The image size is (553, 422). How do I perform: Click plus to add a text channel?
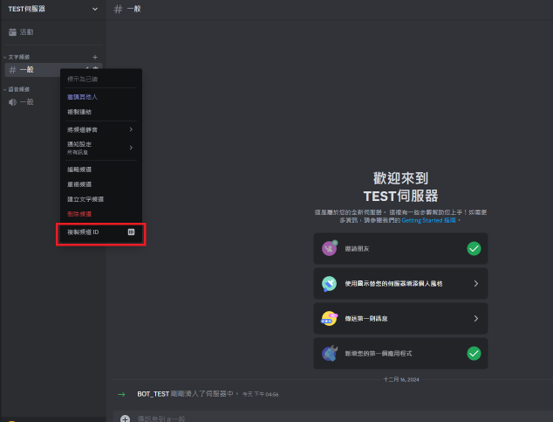(x=95, y=57)
